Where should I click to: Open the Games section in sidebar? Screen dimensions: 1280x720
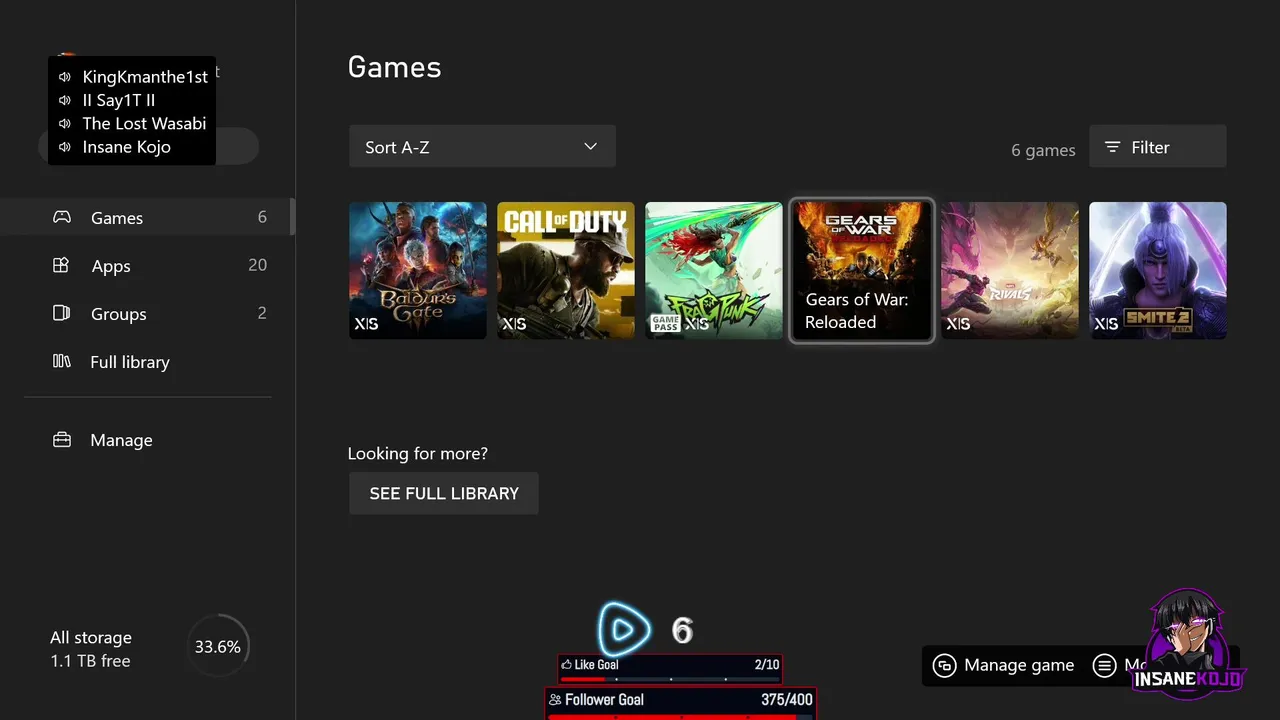coord(147,217)
